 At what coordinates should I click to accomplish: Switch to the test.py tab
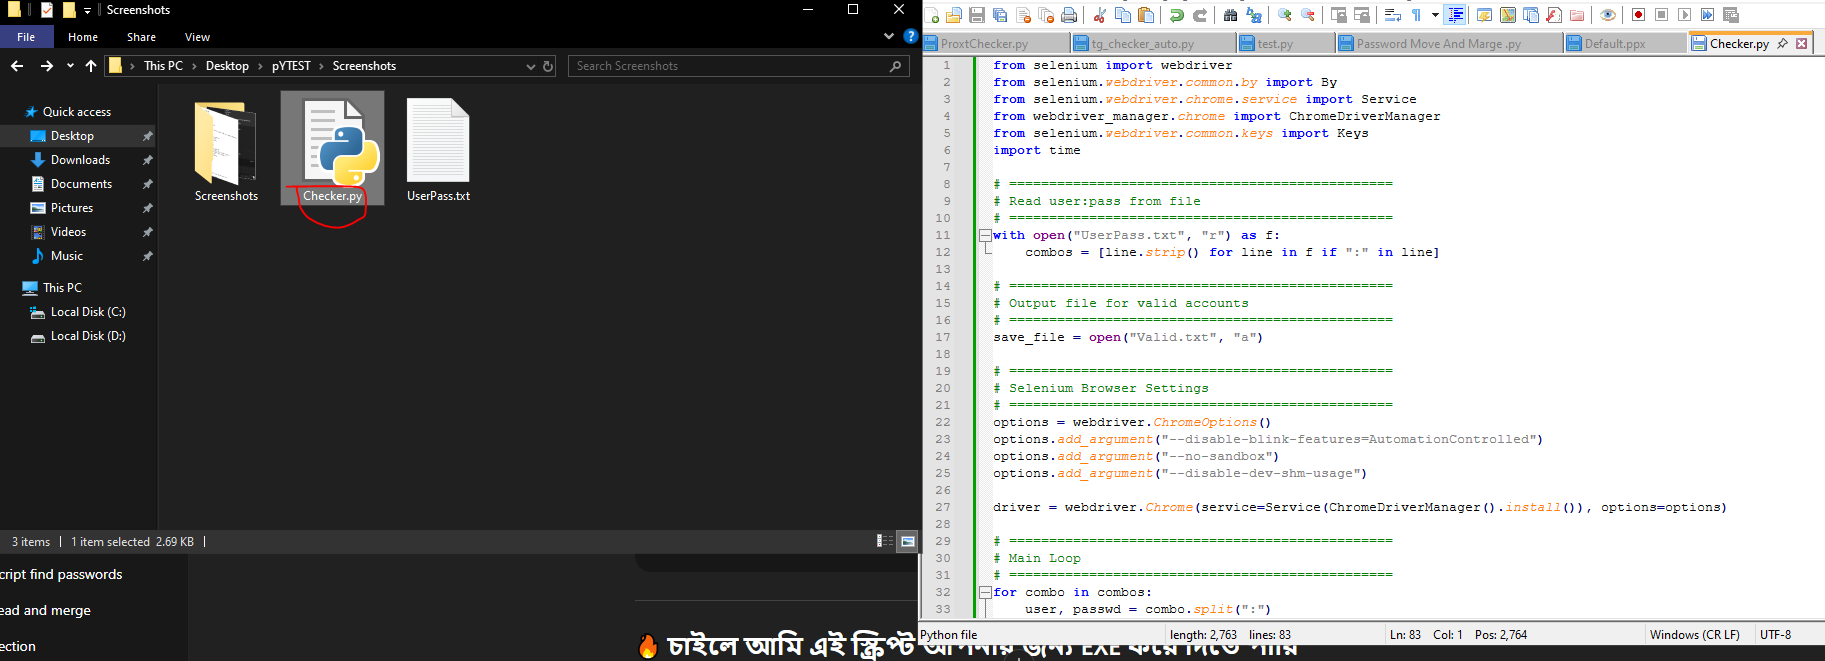click(1275, 44)
